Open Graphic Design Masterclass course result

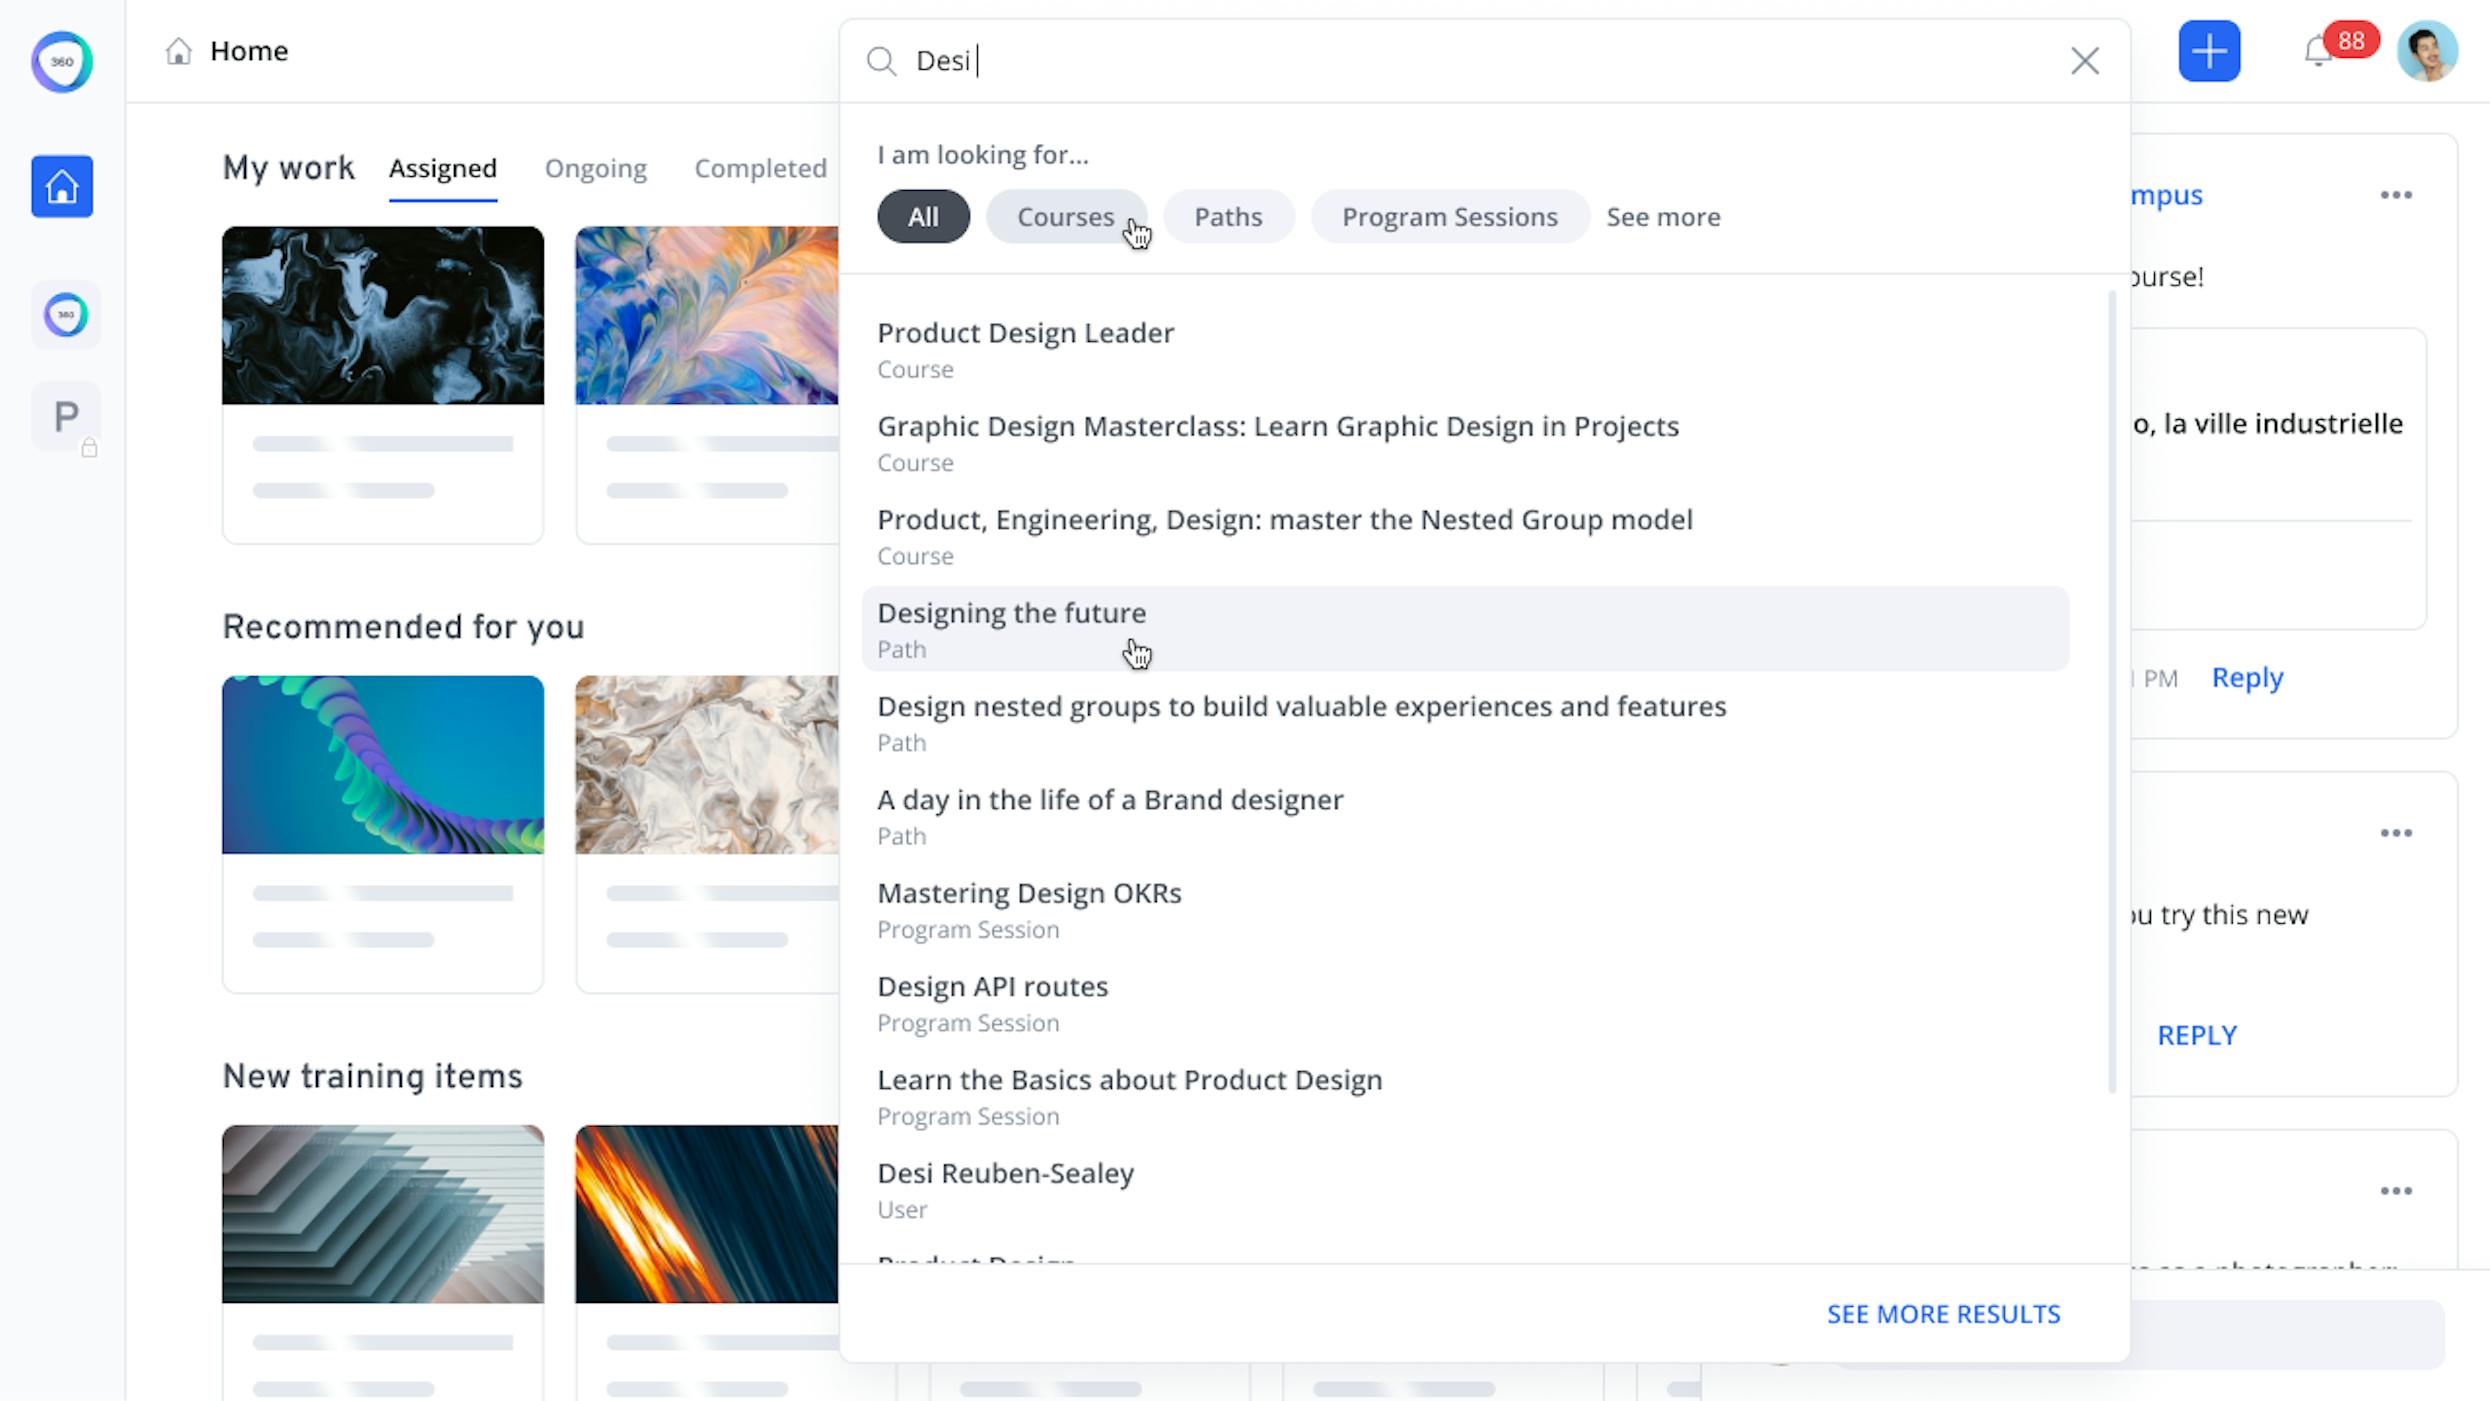pos(1465,443)
